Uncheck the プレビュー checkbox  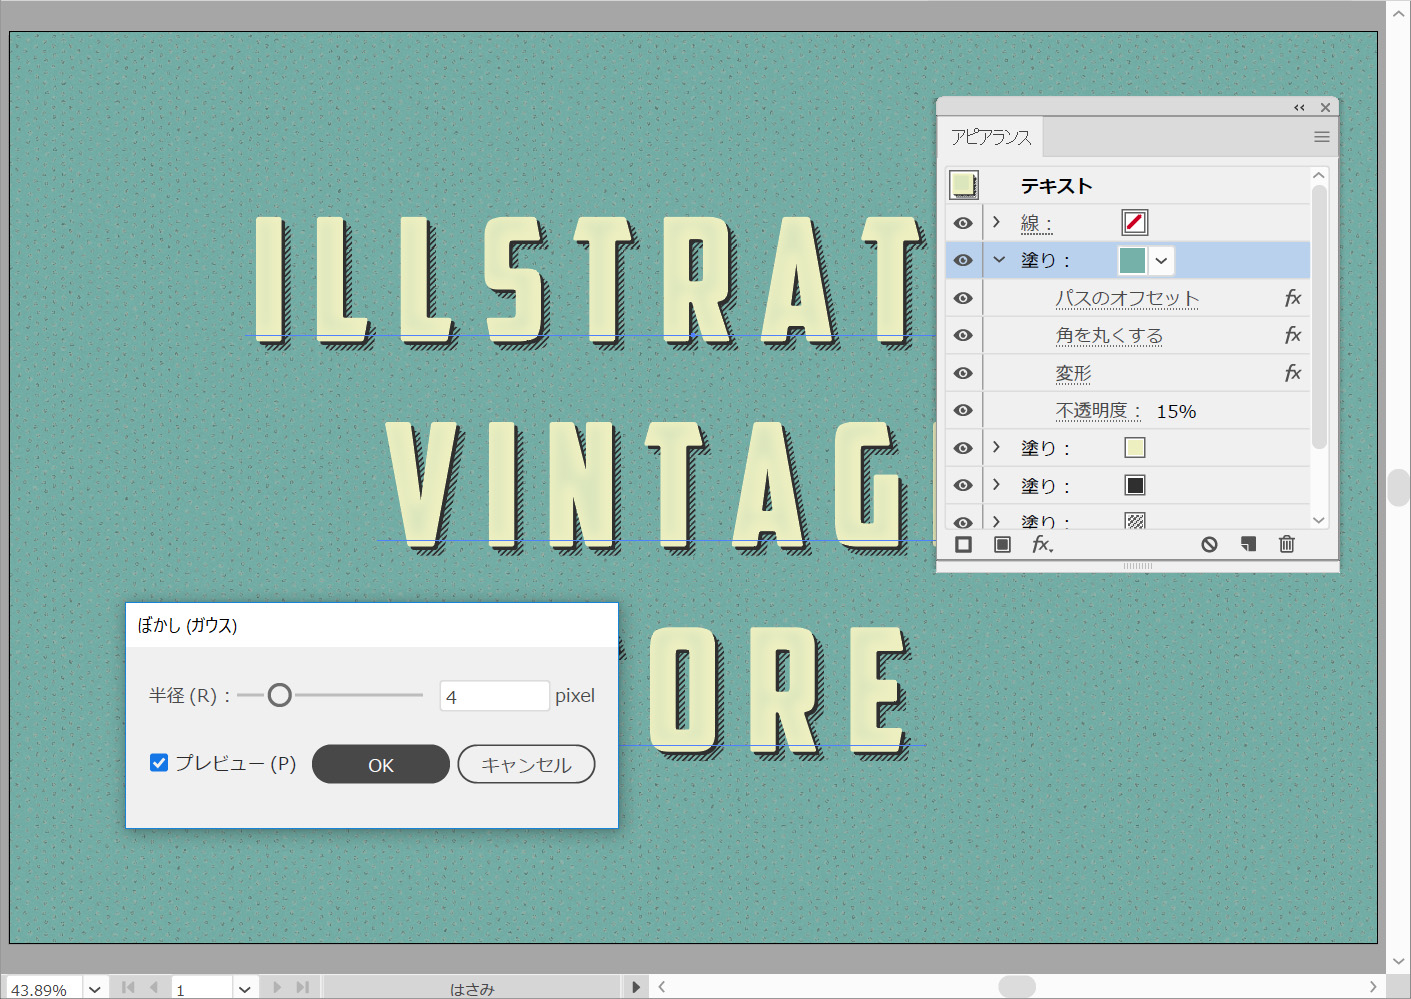159,763
